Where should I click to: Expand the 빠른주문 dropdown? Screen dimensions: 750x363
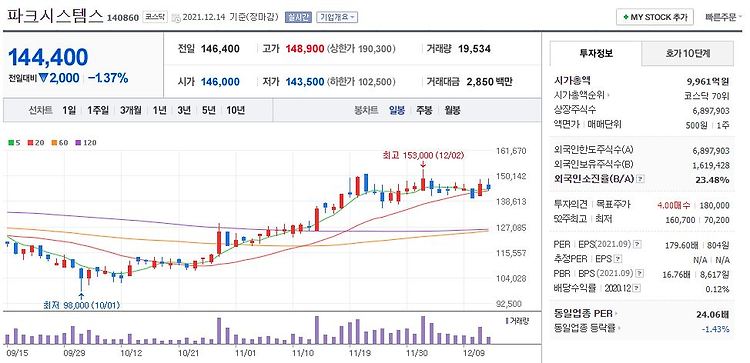coord(723,18)
